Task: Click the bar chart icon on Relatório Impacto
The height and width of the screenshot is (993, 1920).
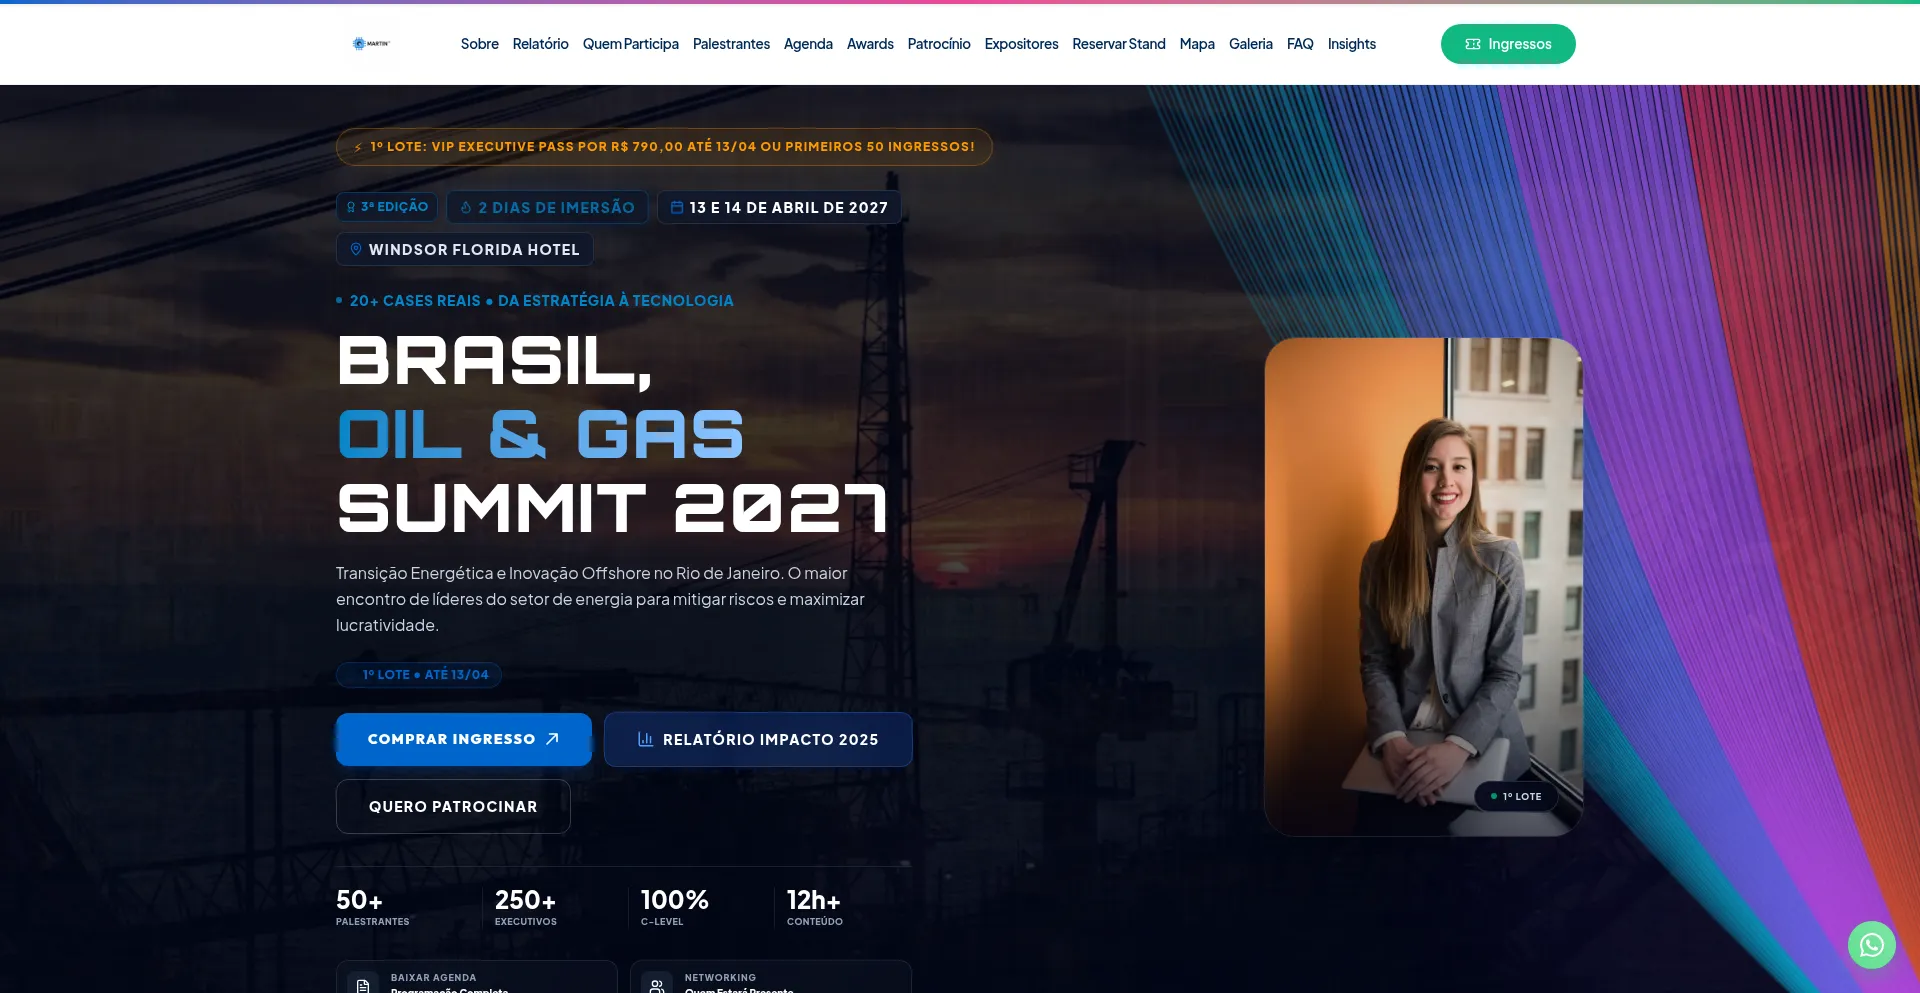Action: [646, 739]
